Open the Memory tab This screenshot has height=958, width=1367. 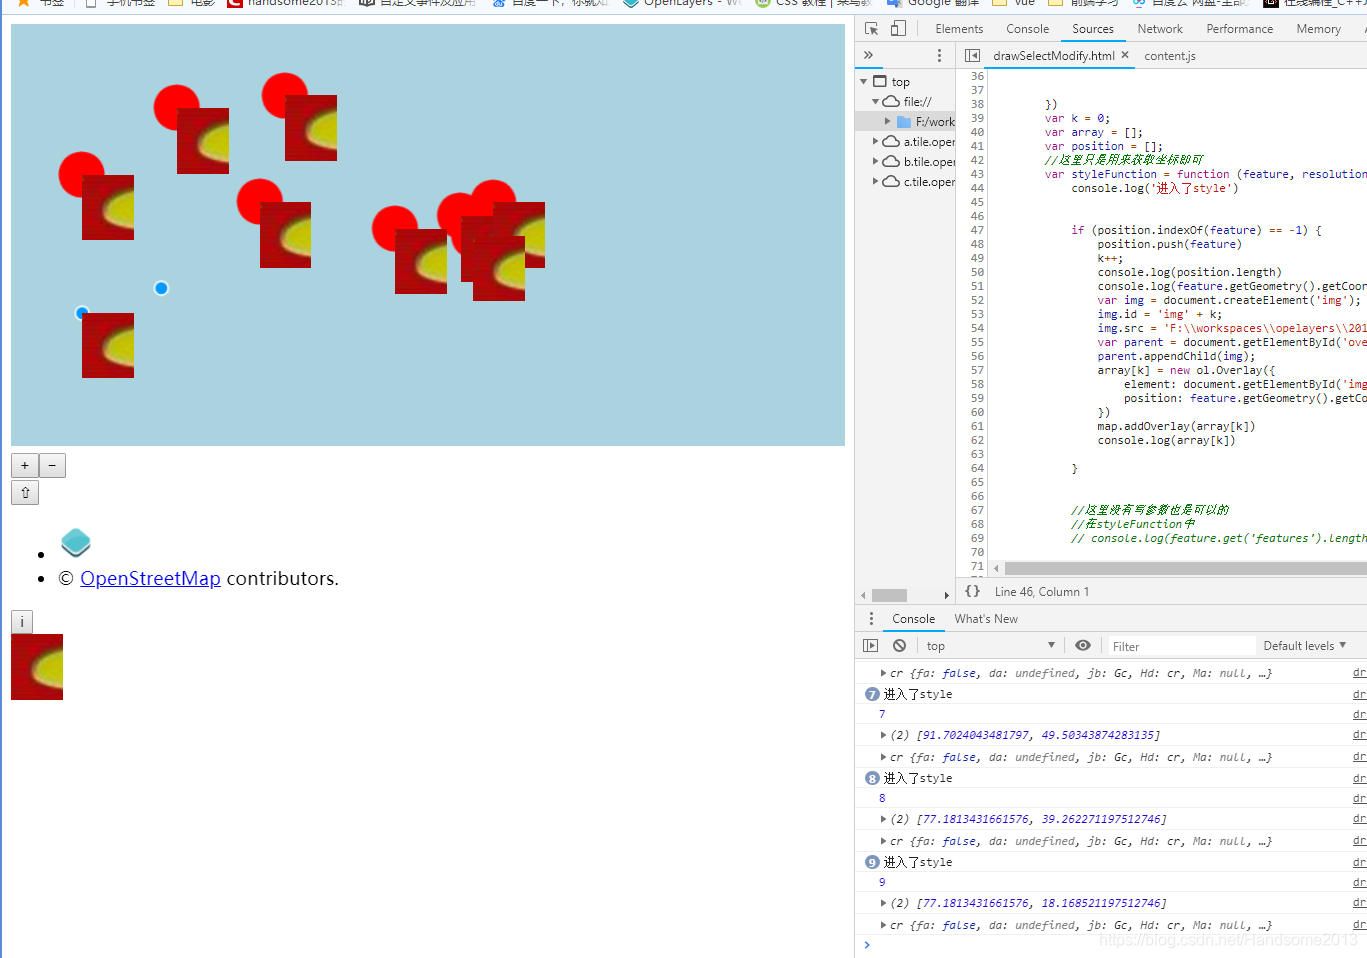1318,29
